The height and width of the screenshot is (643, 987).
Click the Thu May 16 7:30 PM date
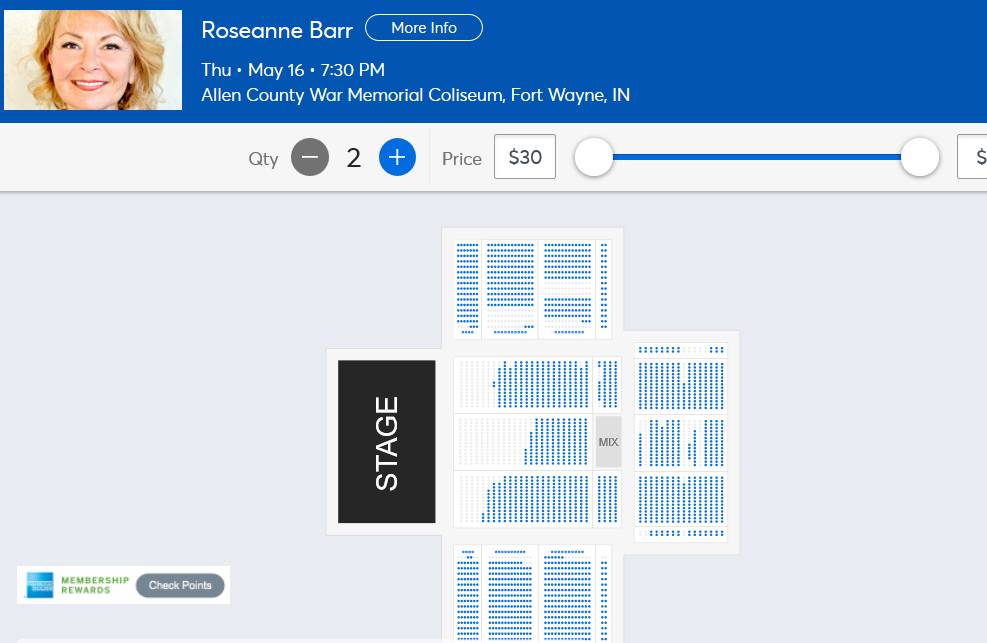(x=293, y=70)
